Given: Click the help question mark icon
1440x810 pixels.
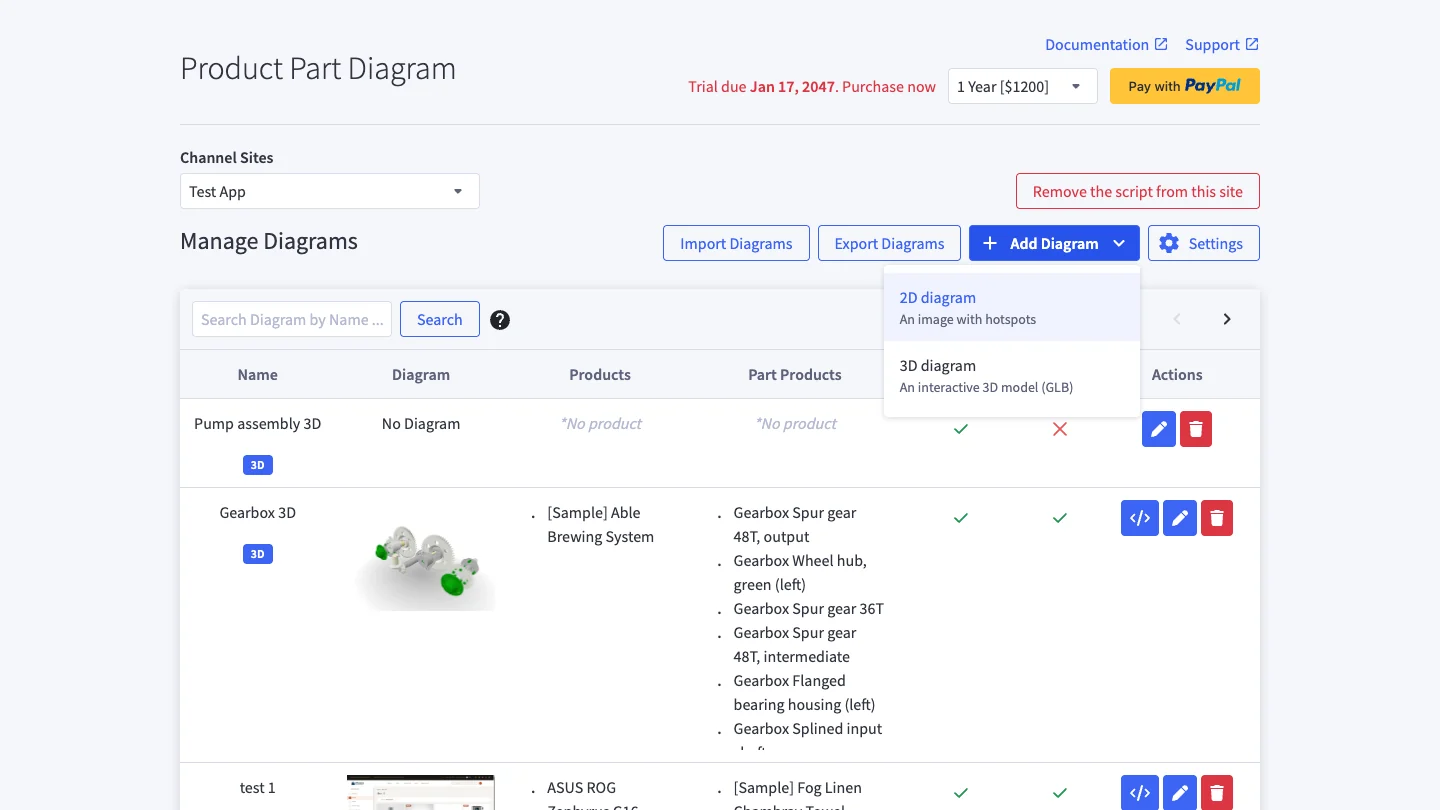Looking at the screenshot, I should click(500, 320).
